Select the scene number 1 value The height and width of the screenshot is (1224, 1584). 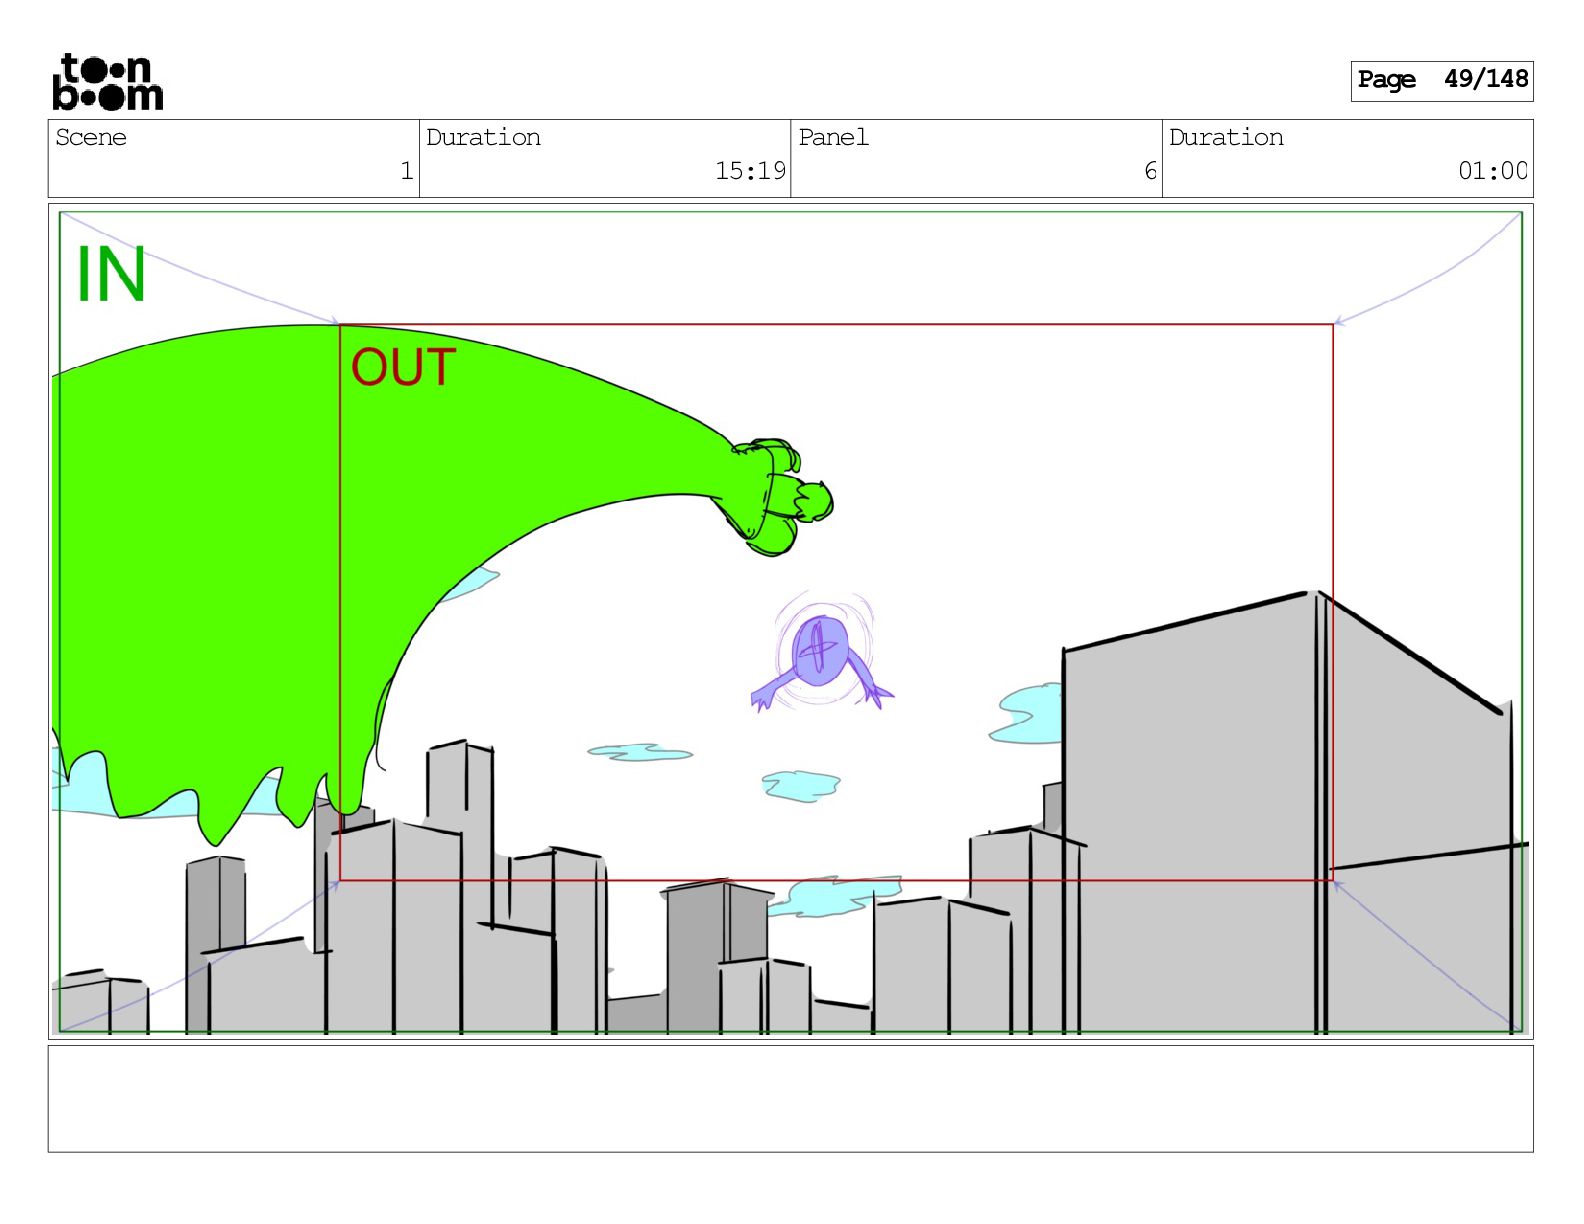(x=406, y=171)
